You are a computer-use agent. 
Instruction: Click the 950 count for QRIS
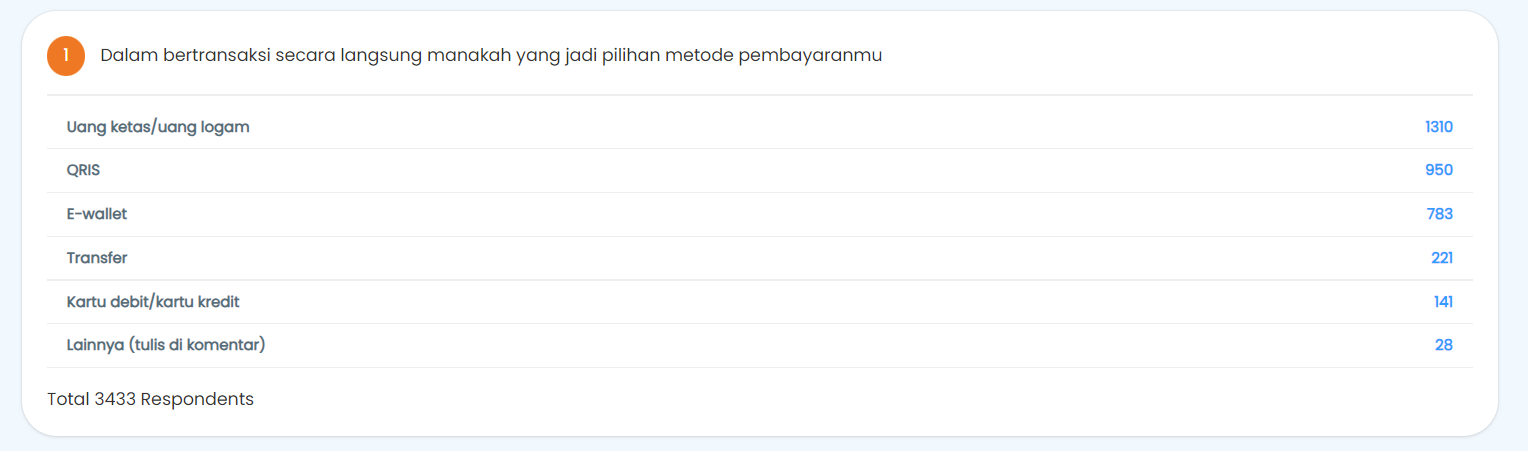(x=1439, y=170)
